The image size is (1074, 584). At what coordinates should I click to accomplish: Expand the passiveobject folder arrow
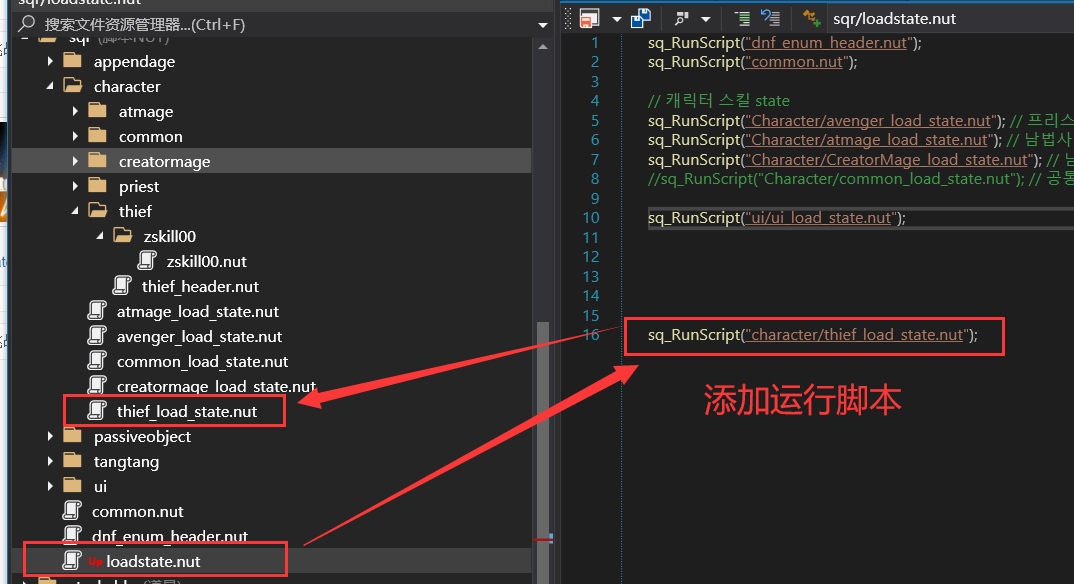coord(51,437)
